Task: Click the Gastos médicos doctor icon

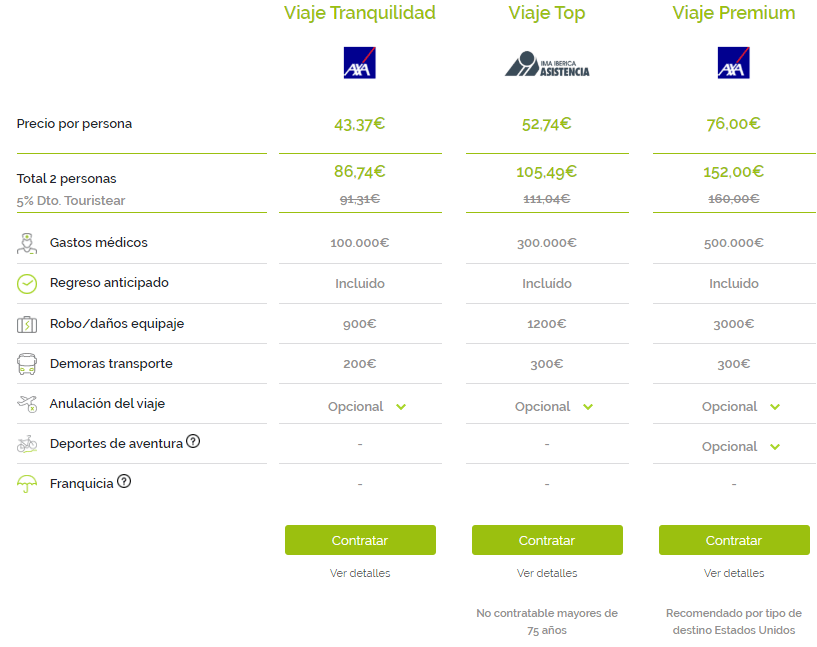Action: (x=27, y=243)
